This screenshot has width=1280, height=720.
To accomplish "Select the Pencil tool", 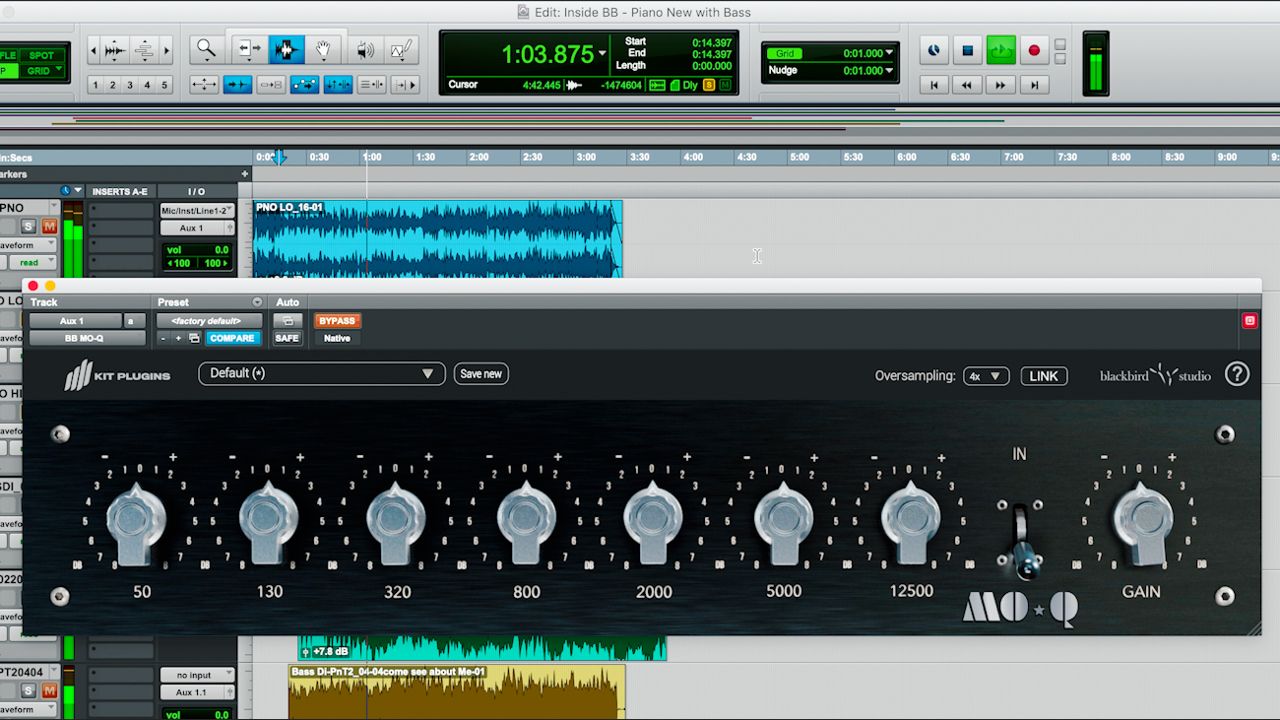I will pyautogui.click(x=401, y=49).
